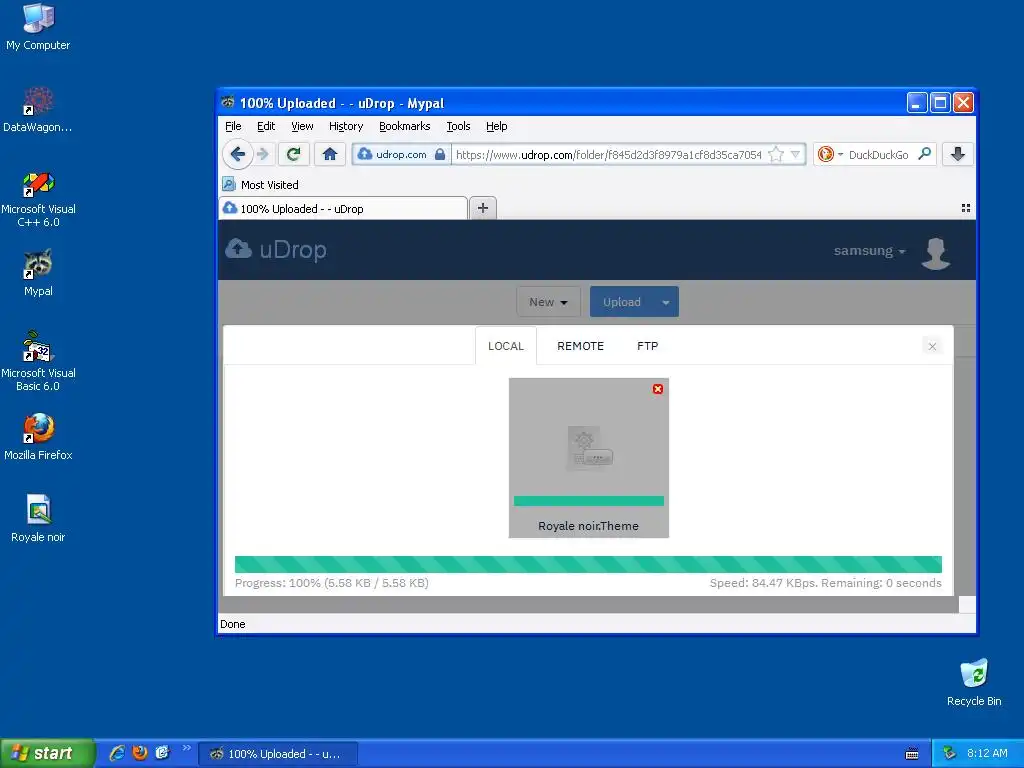Open a new tab with plus button
The width and height of the screenshot is (1024, 768).
pos(483,208)
